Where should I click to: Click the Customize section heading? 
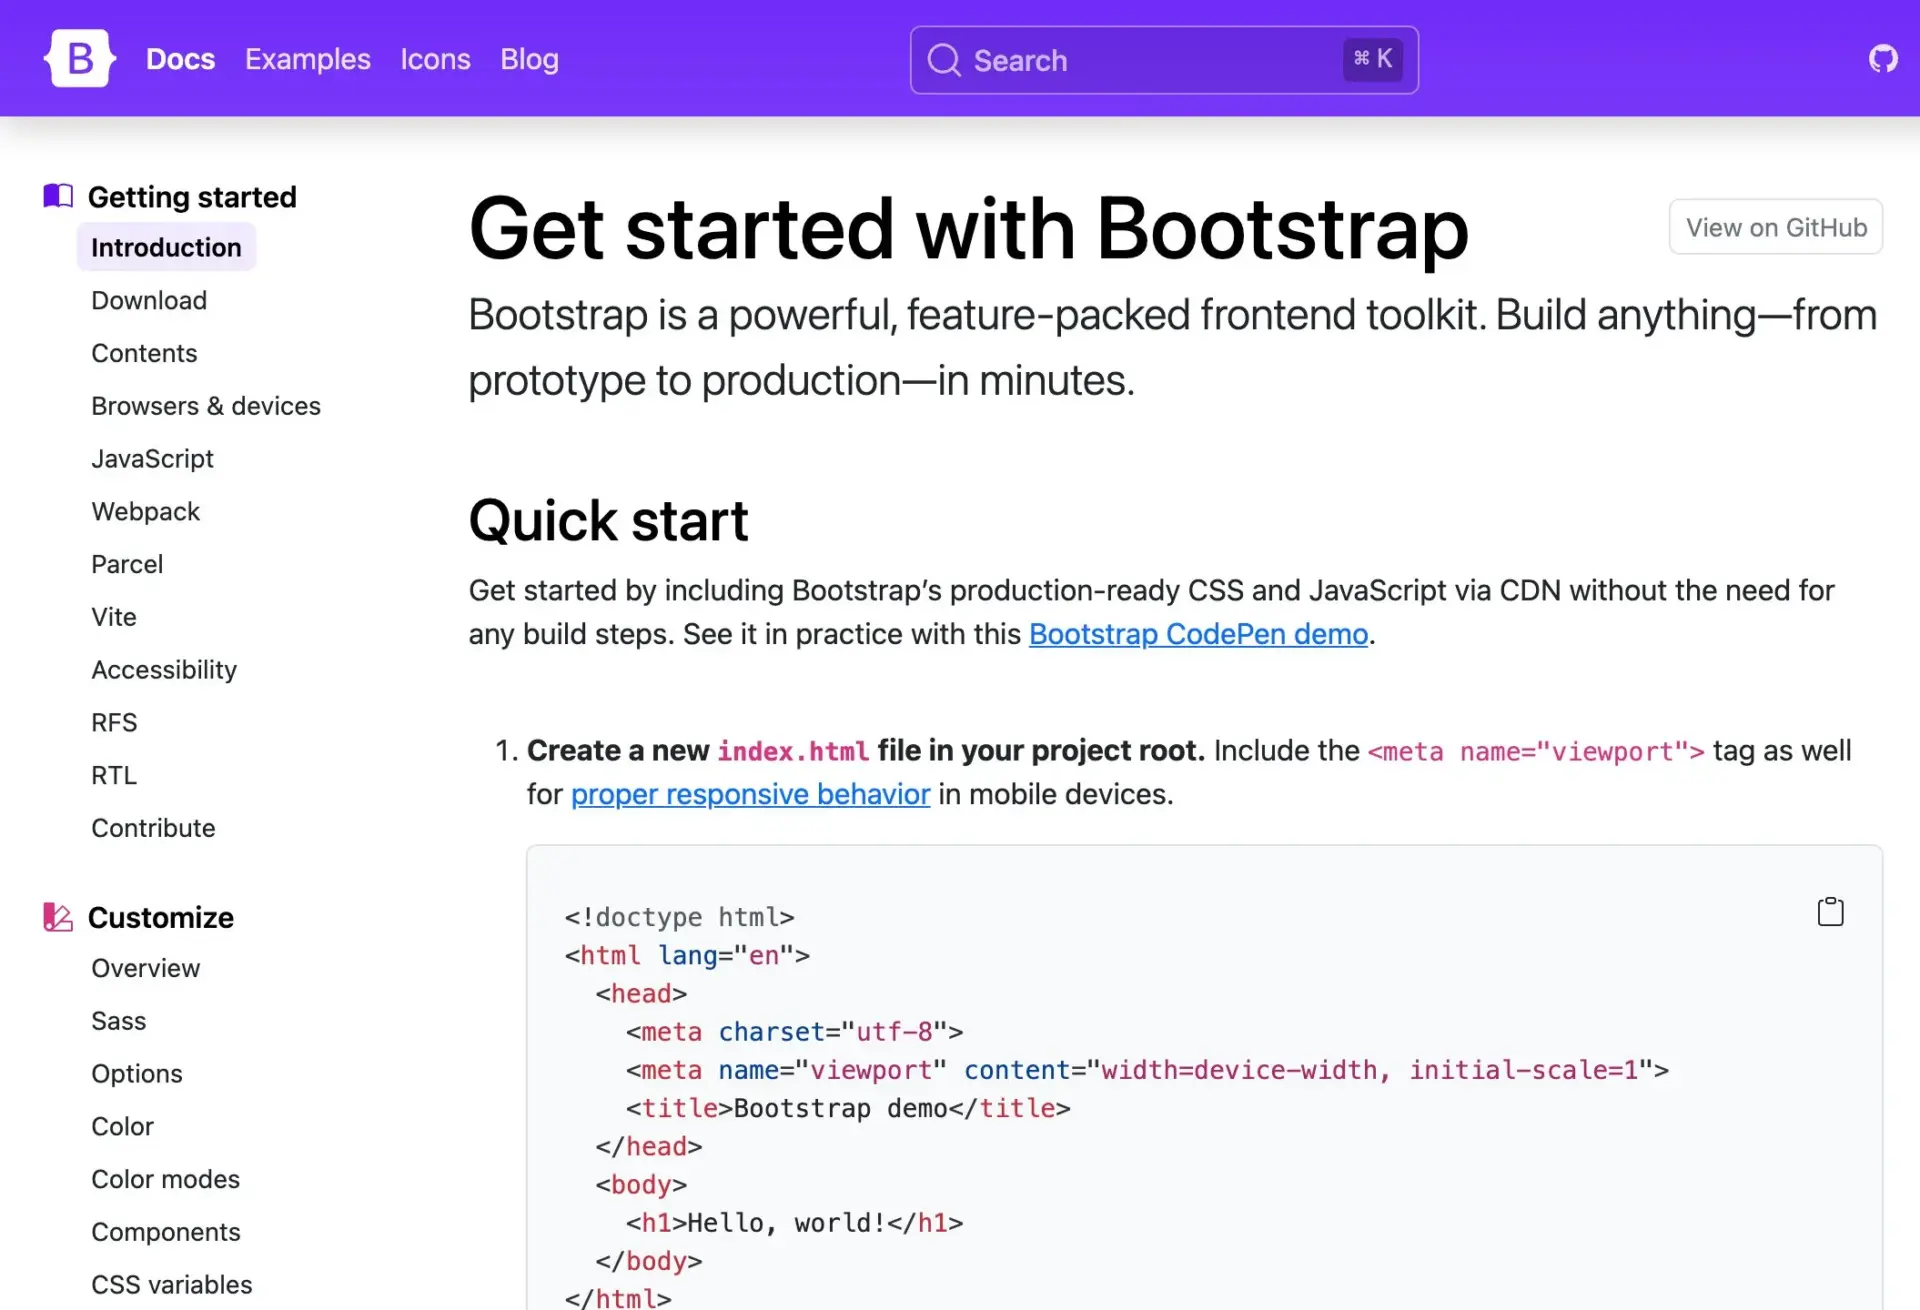tap(161, 918)
